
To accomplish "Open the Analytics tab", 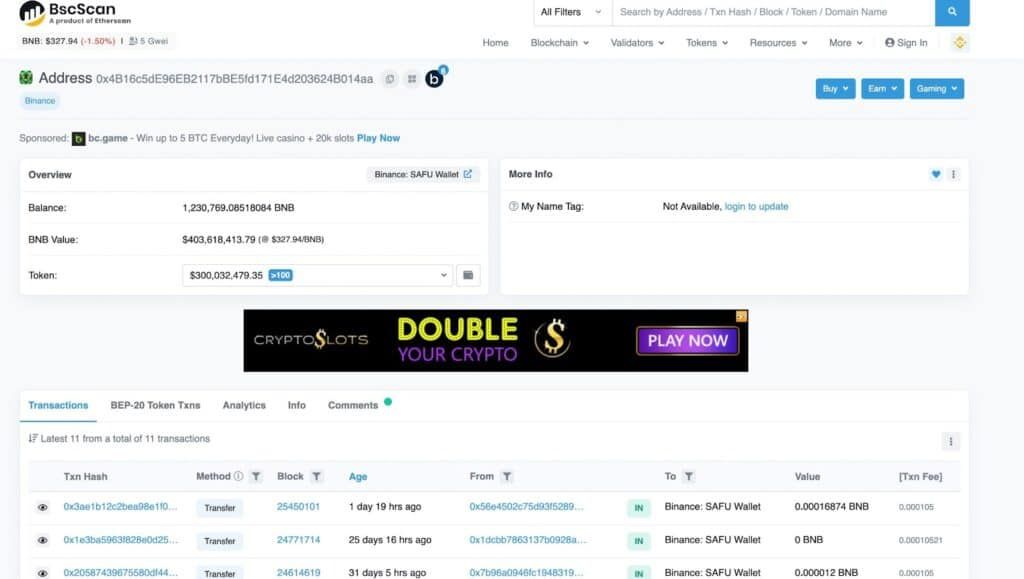I will (244, 405).
